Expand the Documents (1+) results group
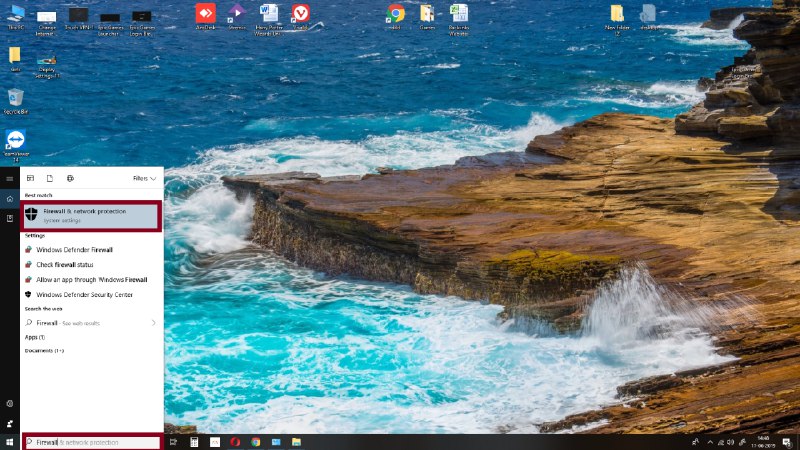The width and height of the screenshot is (800, 450). click(x=45, y=350)
